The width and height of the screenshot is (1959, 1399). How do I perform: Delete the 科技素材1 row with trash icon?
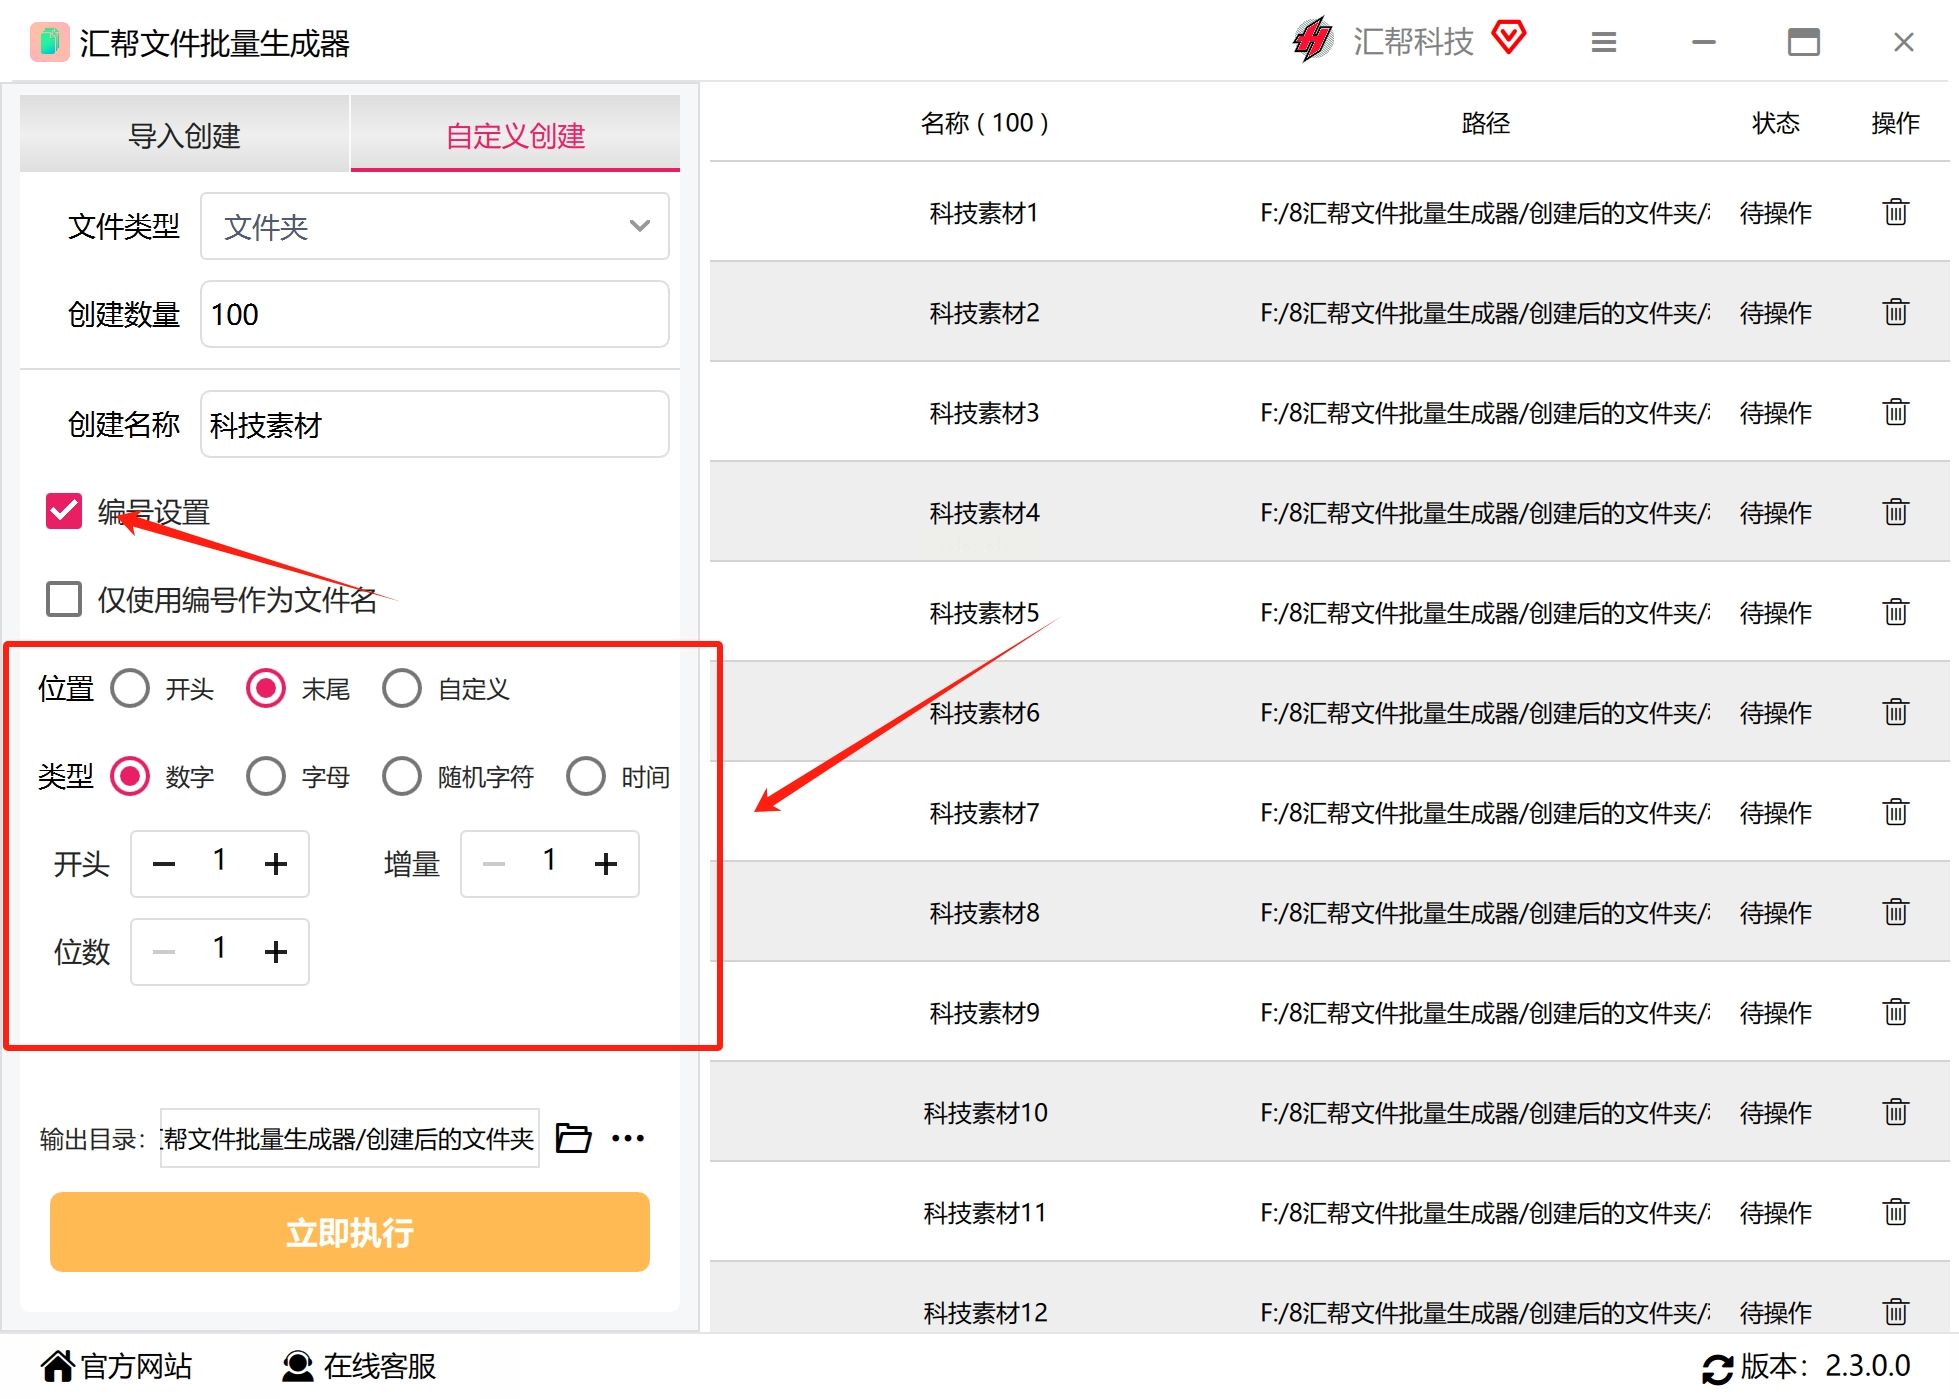[1895, 212]
